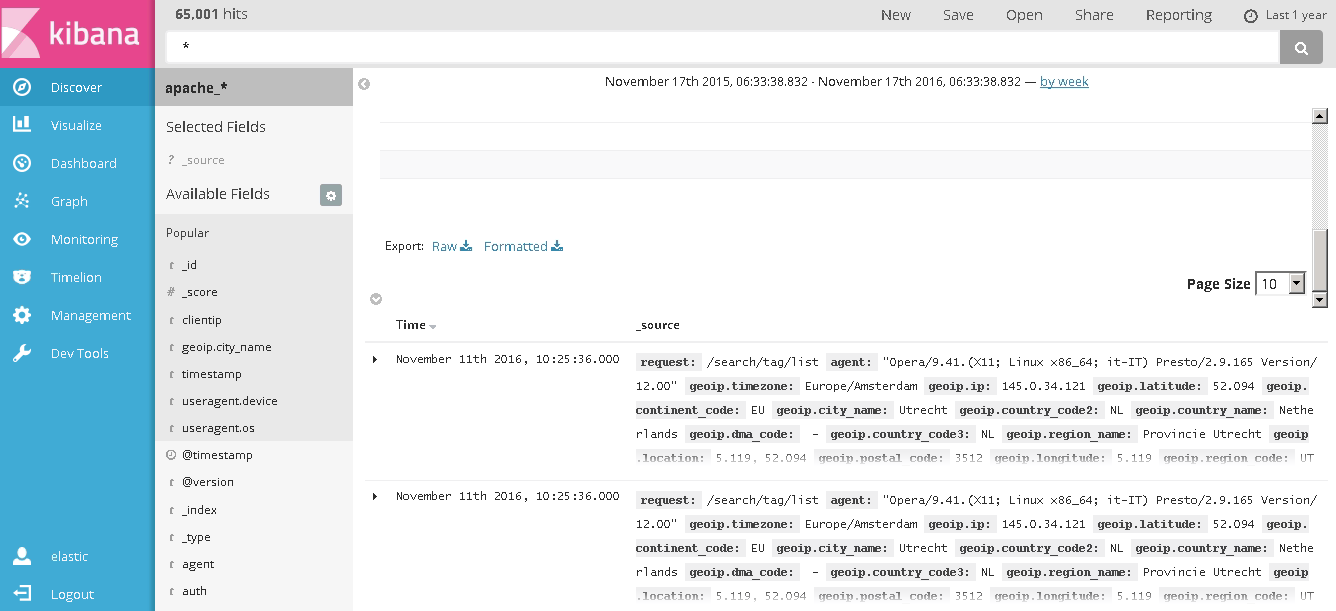Click Save in top menu
Image resolution: width=1336 pixels, height=611 pixels.
(x=958, y=15)
